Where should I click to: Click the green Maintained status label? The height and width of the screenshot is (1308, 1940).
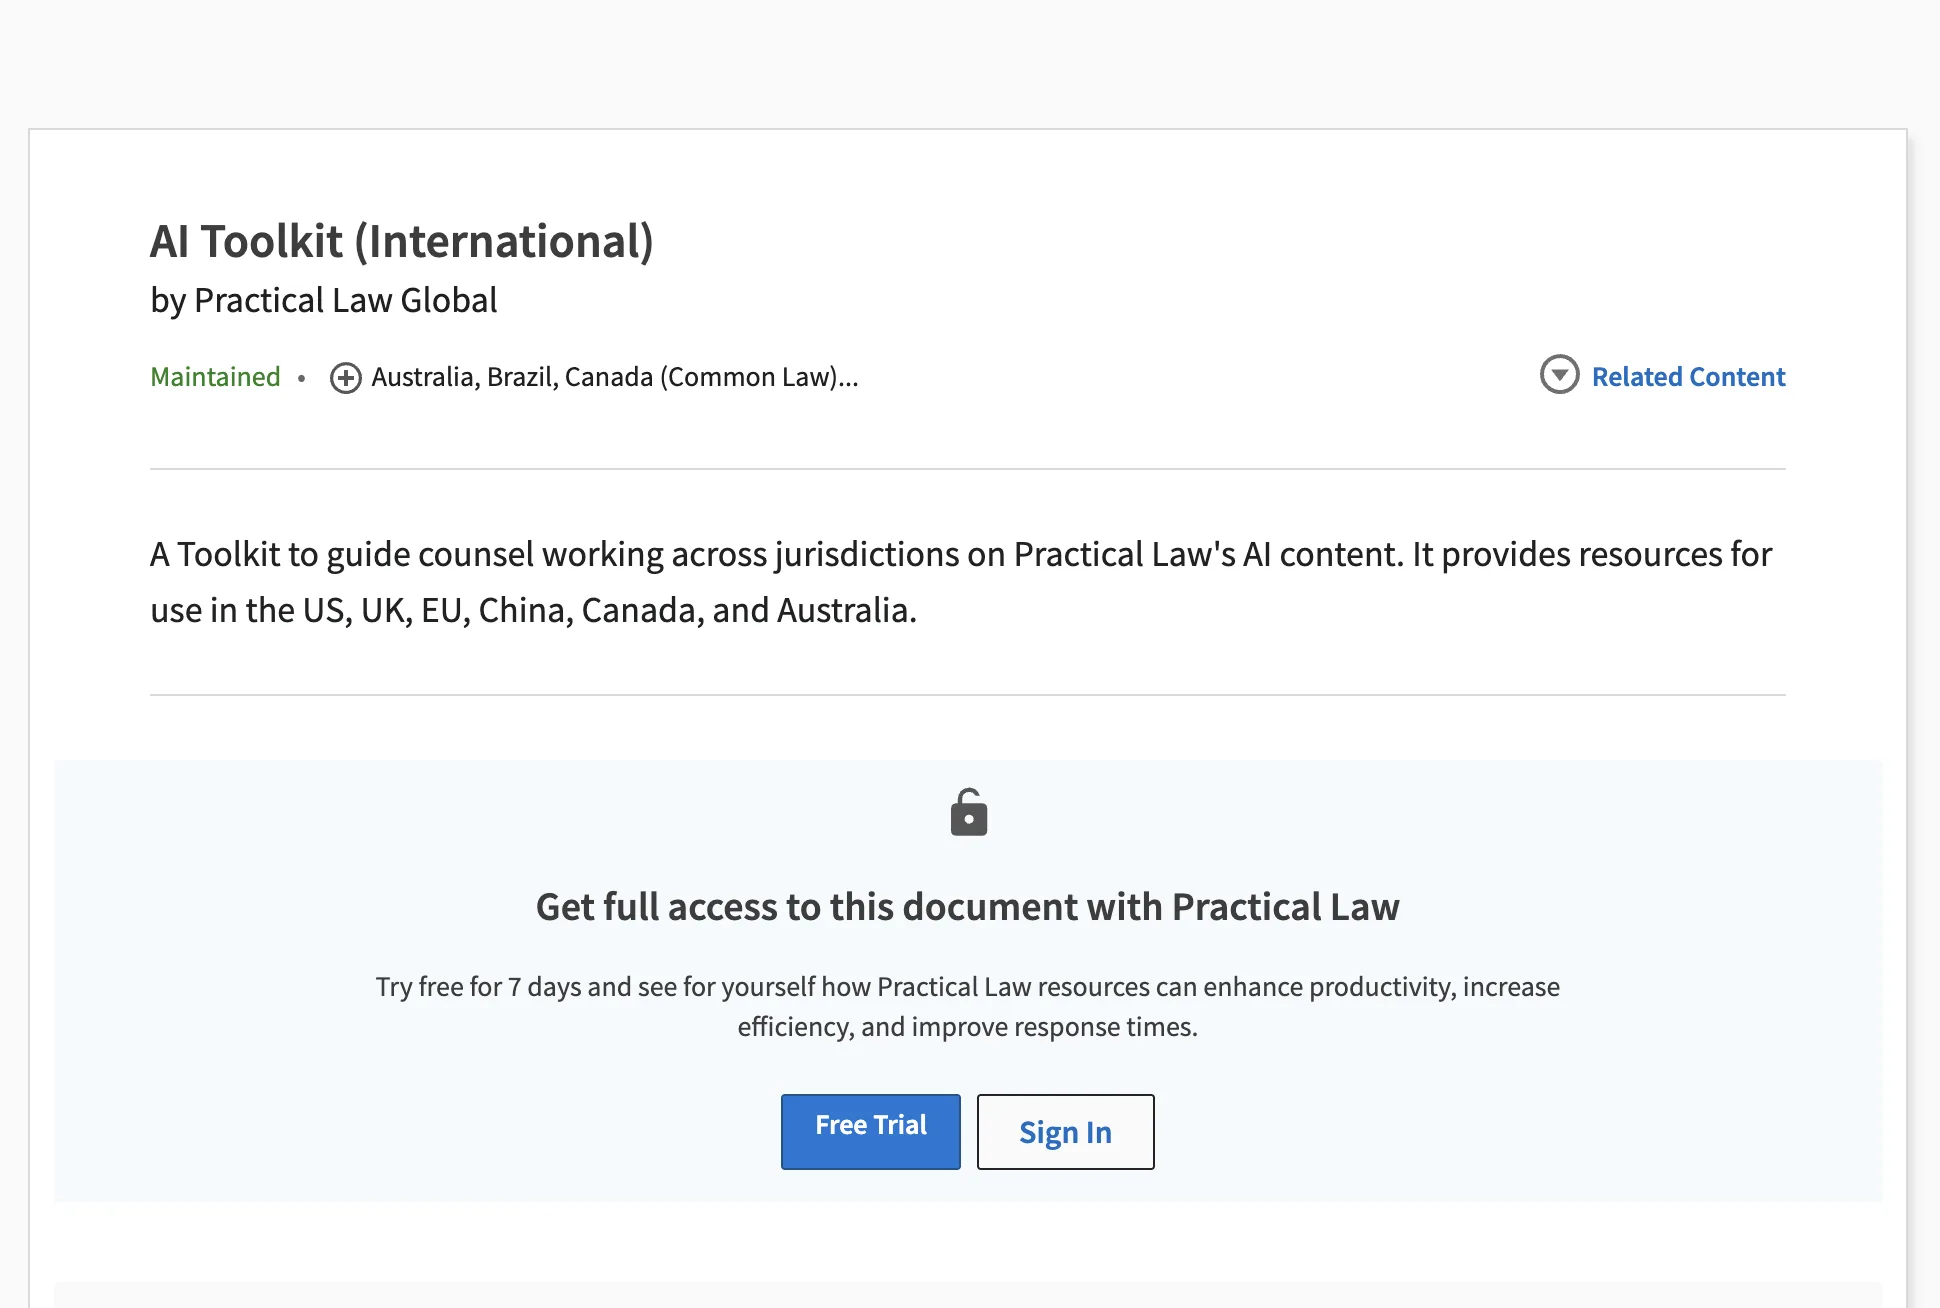tap(215, 377)
